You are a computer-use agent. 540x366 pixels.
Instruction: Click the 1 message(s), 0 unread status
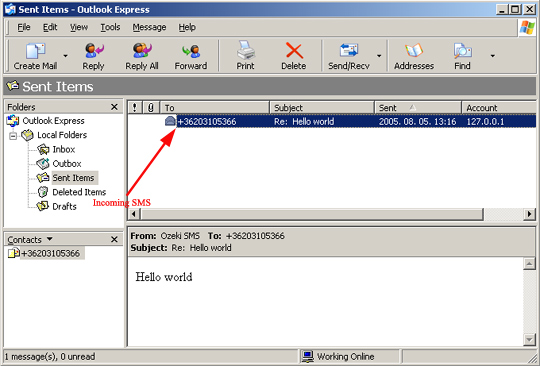[50, 357]
